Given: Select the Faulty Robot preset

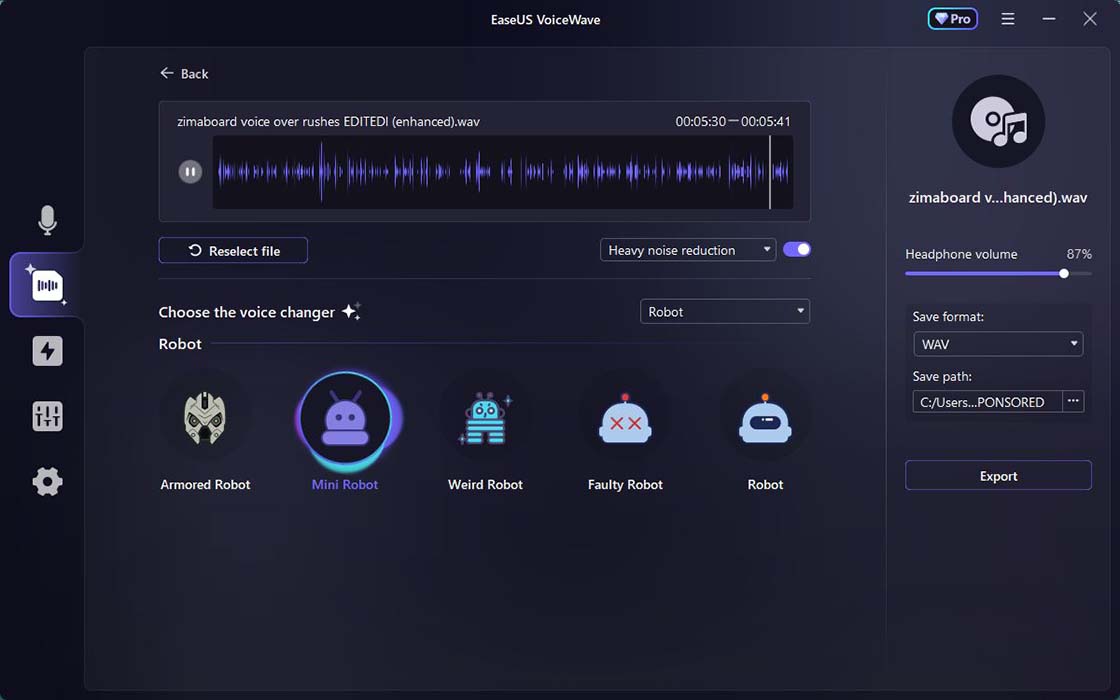Looking at the screenshot, I should (x=625, y=420).
